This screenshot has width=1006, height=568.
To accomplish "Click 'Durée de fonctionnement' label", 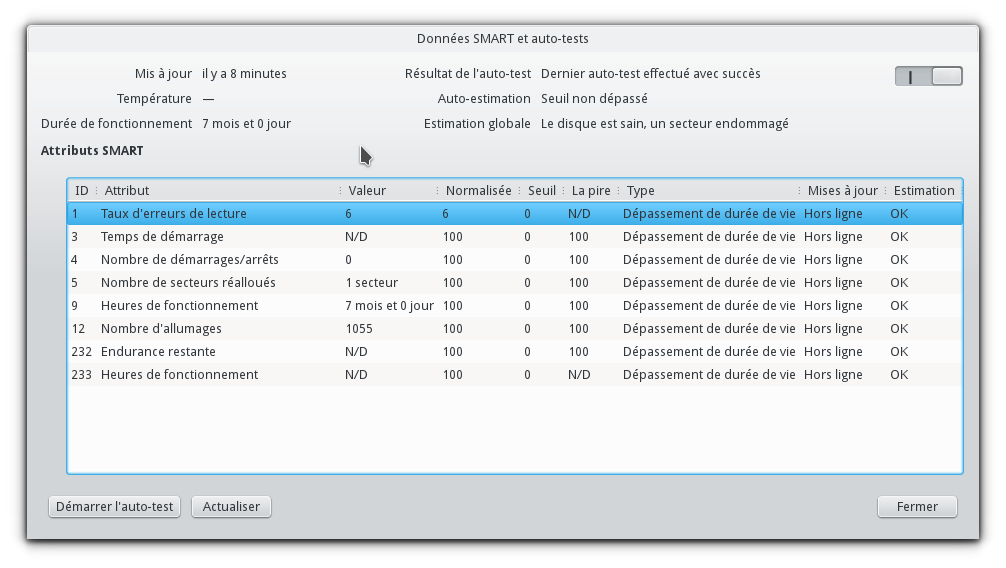I will pyautogui.click(x=116, y=124).
